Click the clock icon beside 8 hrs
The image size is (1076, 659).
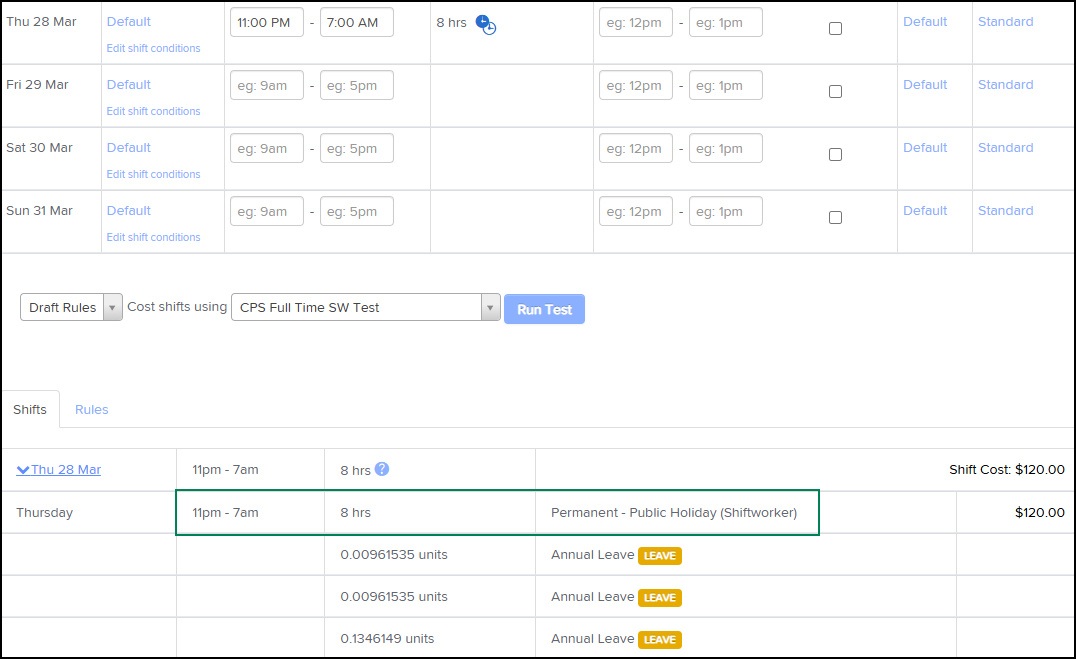coord(486,24)
